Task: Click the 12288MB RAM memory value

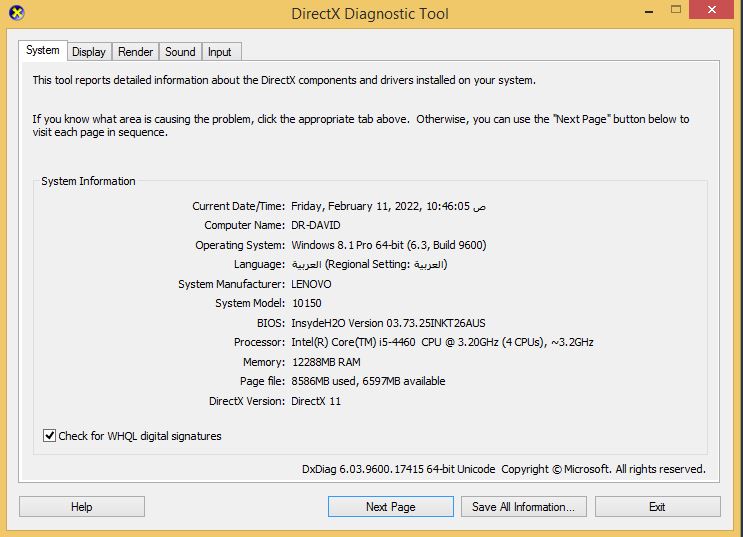Action: pyautogui.click(x=325, y=362)
